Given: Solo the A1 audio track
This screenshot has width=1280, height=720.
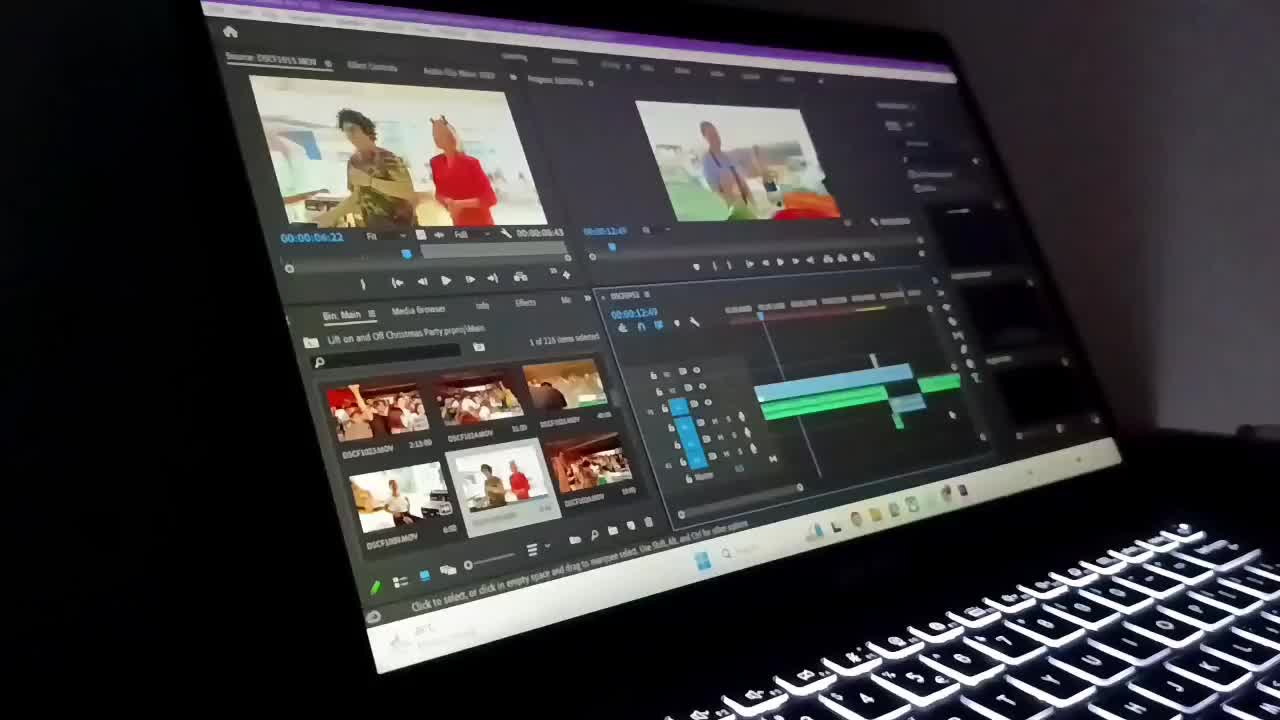Looking at the screenshot, I should [730, 421].
